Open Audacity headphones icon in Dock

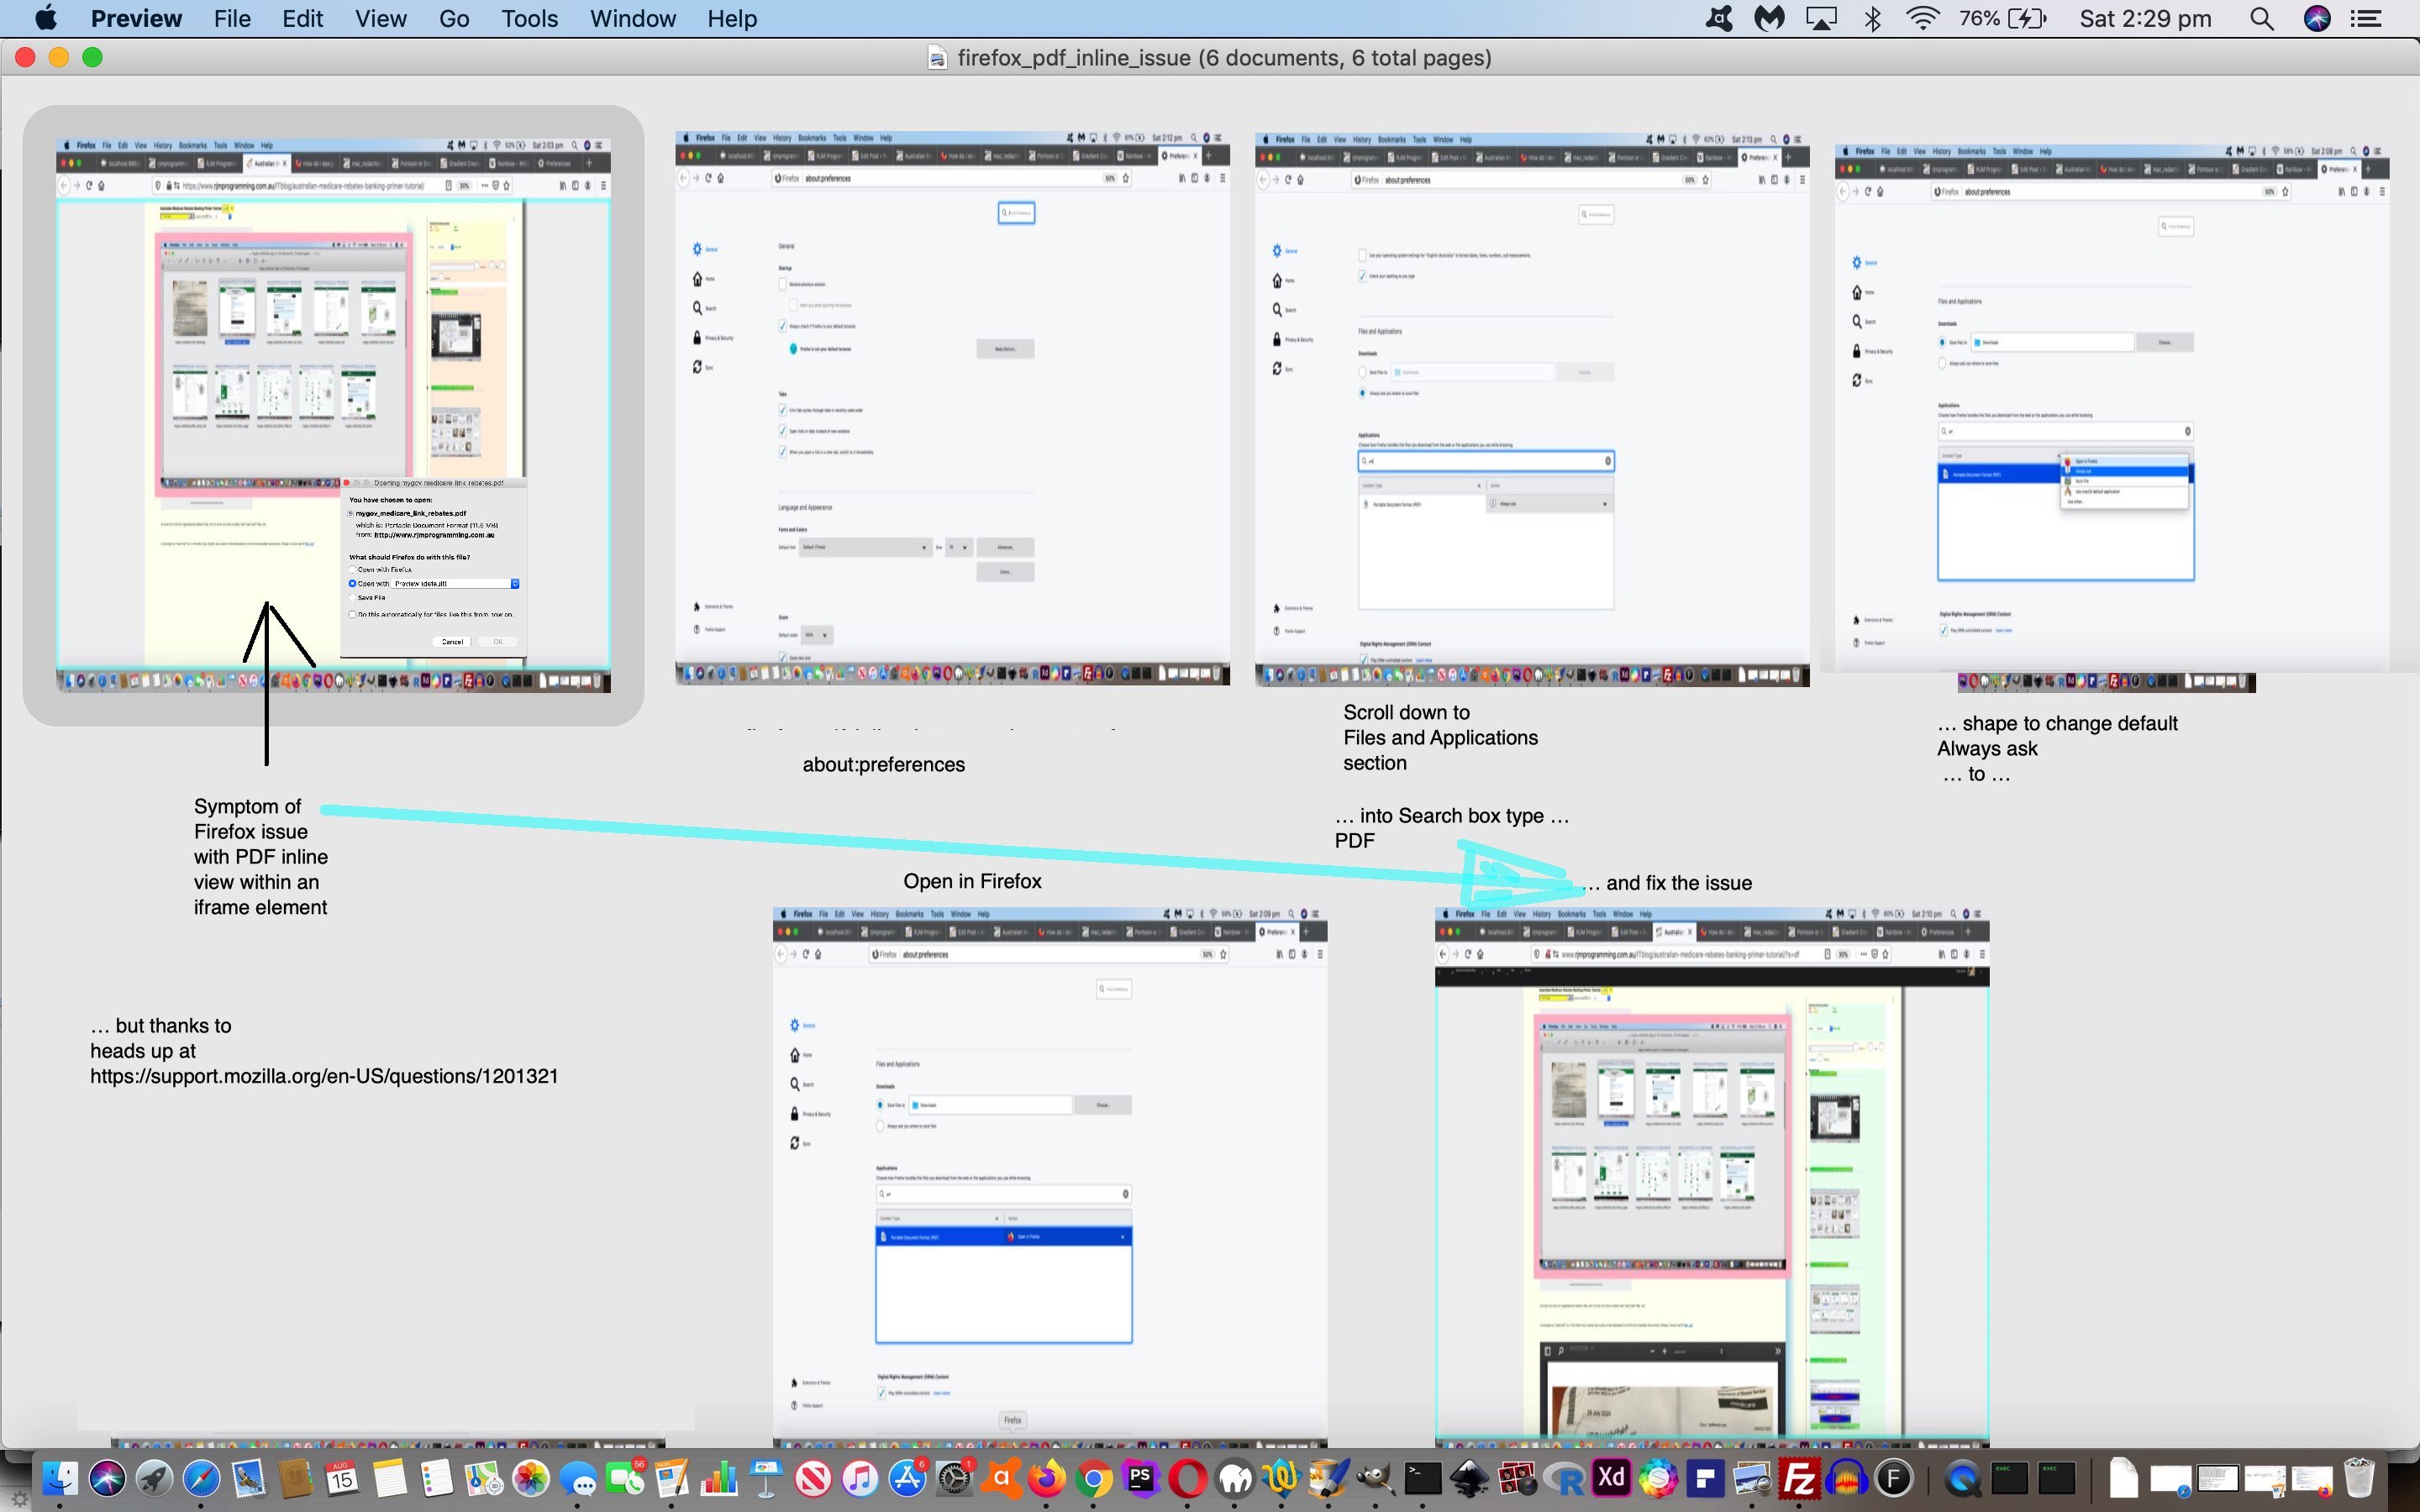click(x=1847, y=1478)
